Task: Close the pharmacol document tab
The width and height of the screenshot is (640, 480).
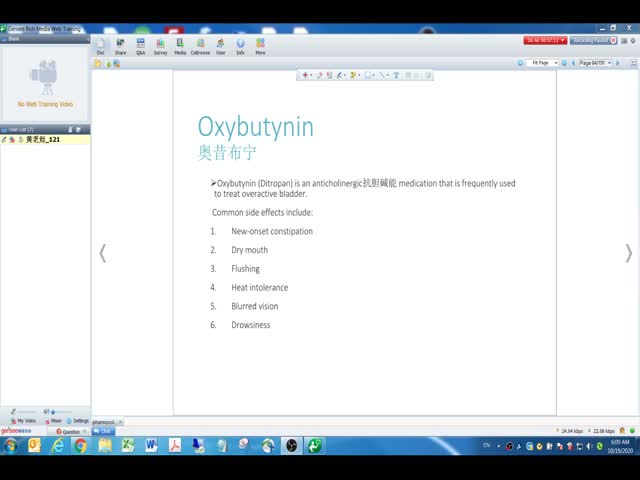Action: tap(120, 422)
